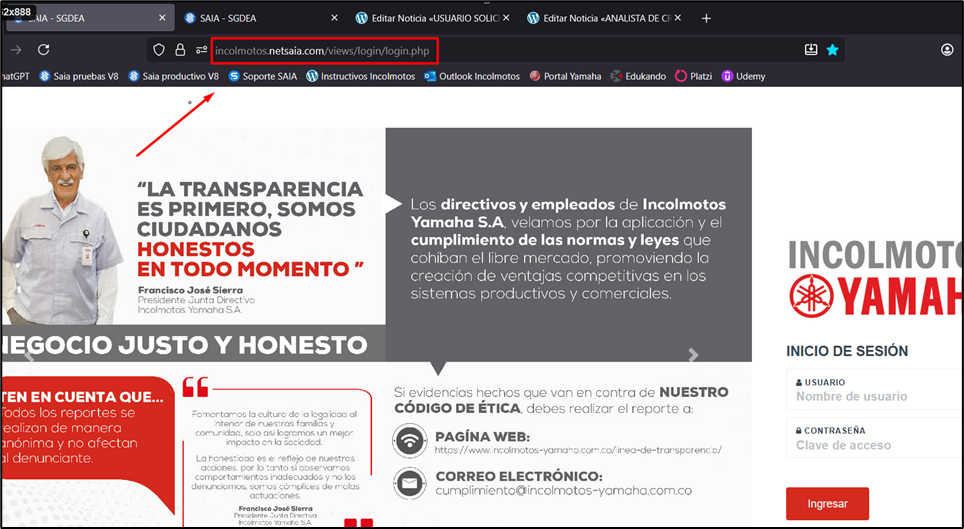Open the account profile icon
Image resolution: width=964 pixels, height=529 pixels.
947,50
